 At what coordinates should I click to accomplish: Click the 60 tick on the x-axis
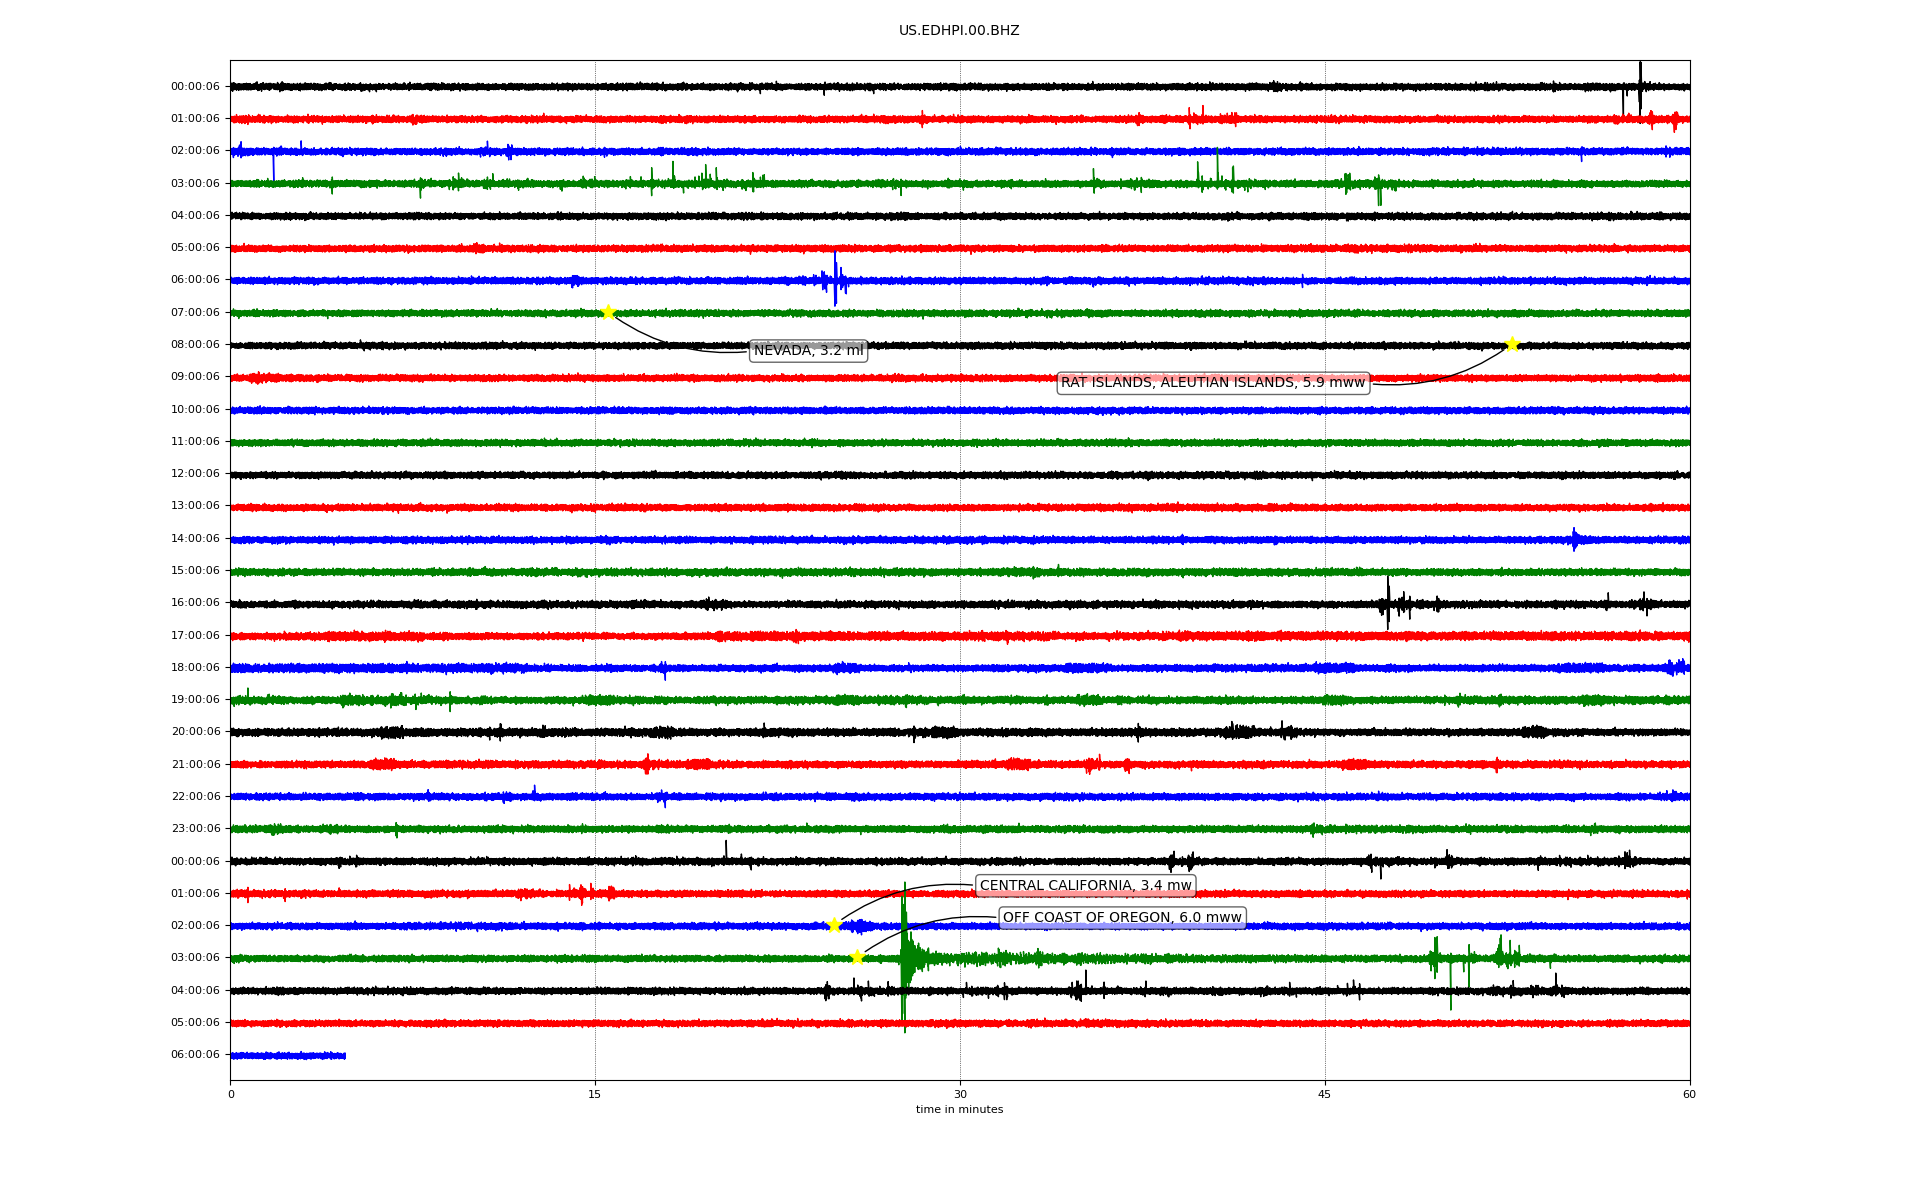point(1688,1094)
